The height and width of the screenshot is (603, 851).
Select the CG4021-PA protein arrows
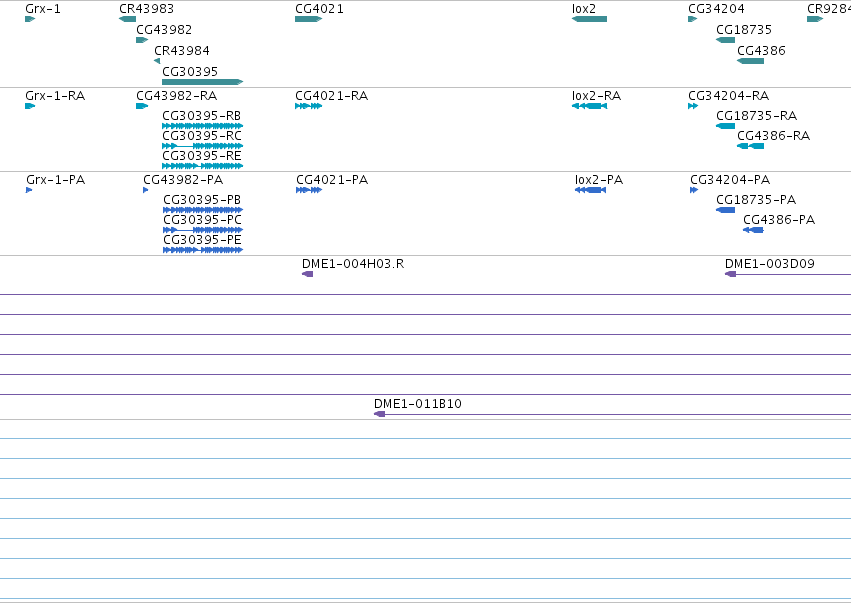[309, 190]
